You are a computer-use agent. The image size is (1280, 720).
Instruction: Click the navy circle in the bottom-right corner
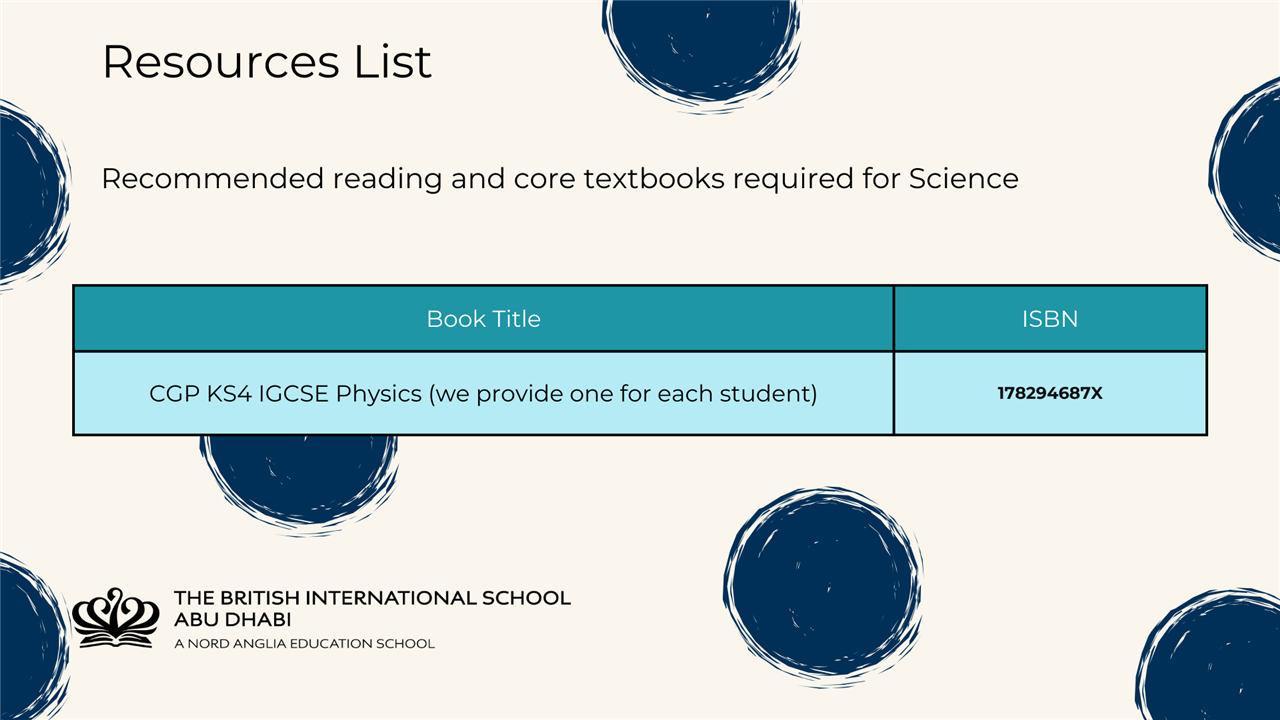tap(1215, 660)
